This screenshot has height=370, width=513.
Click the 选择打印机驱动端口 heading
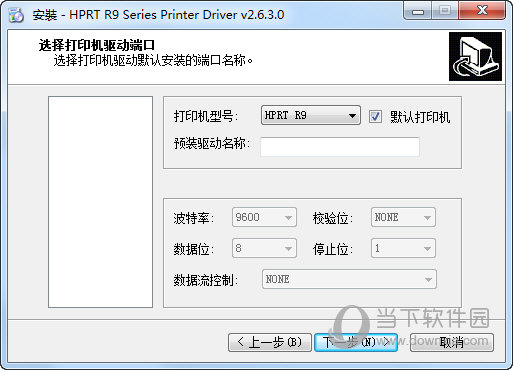pos(97,45)
